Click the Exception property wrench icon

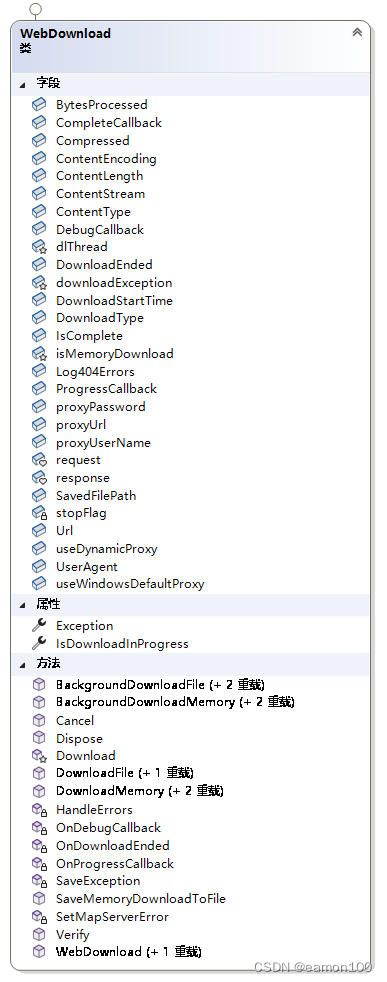(39, 625)
